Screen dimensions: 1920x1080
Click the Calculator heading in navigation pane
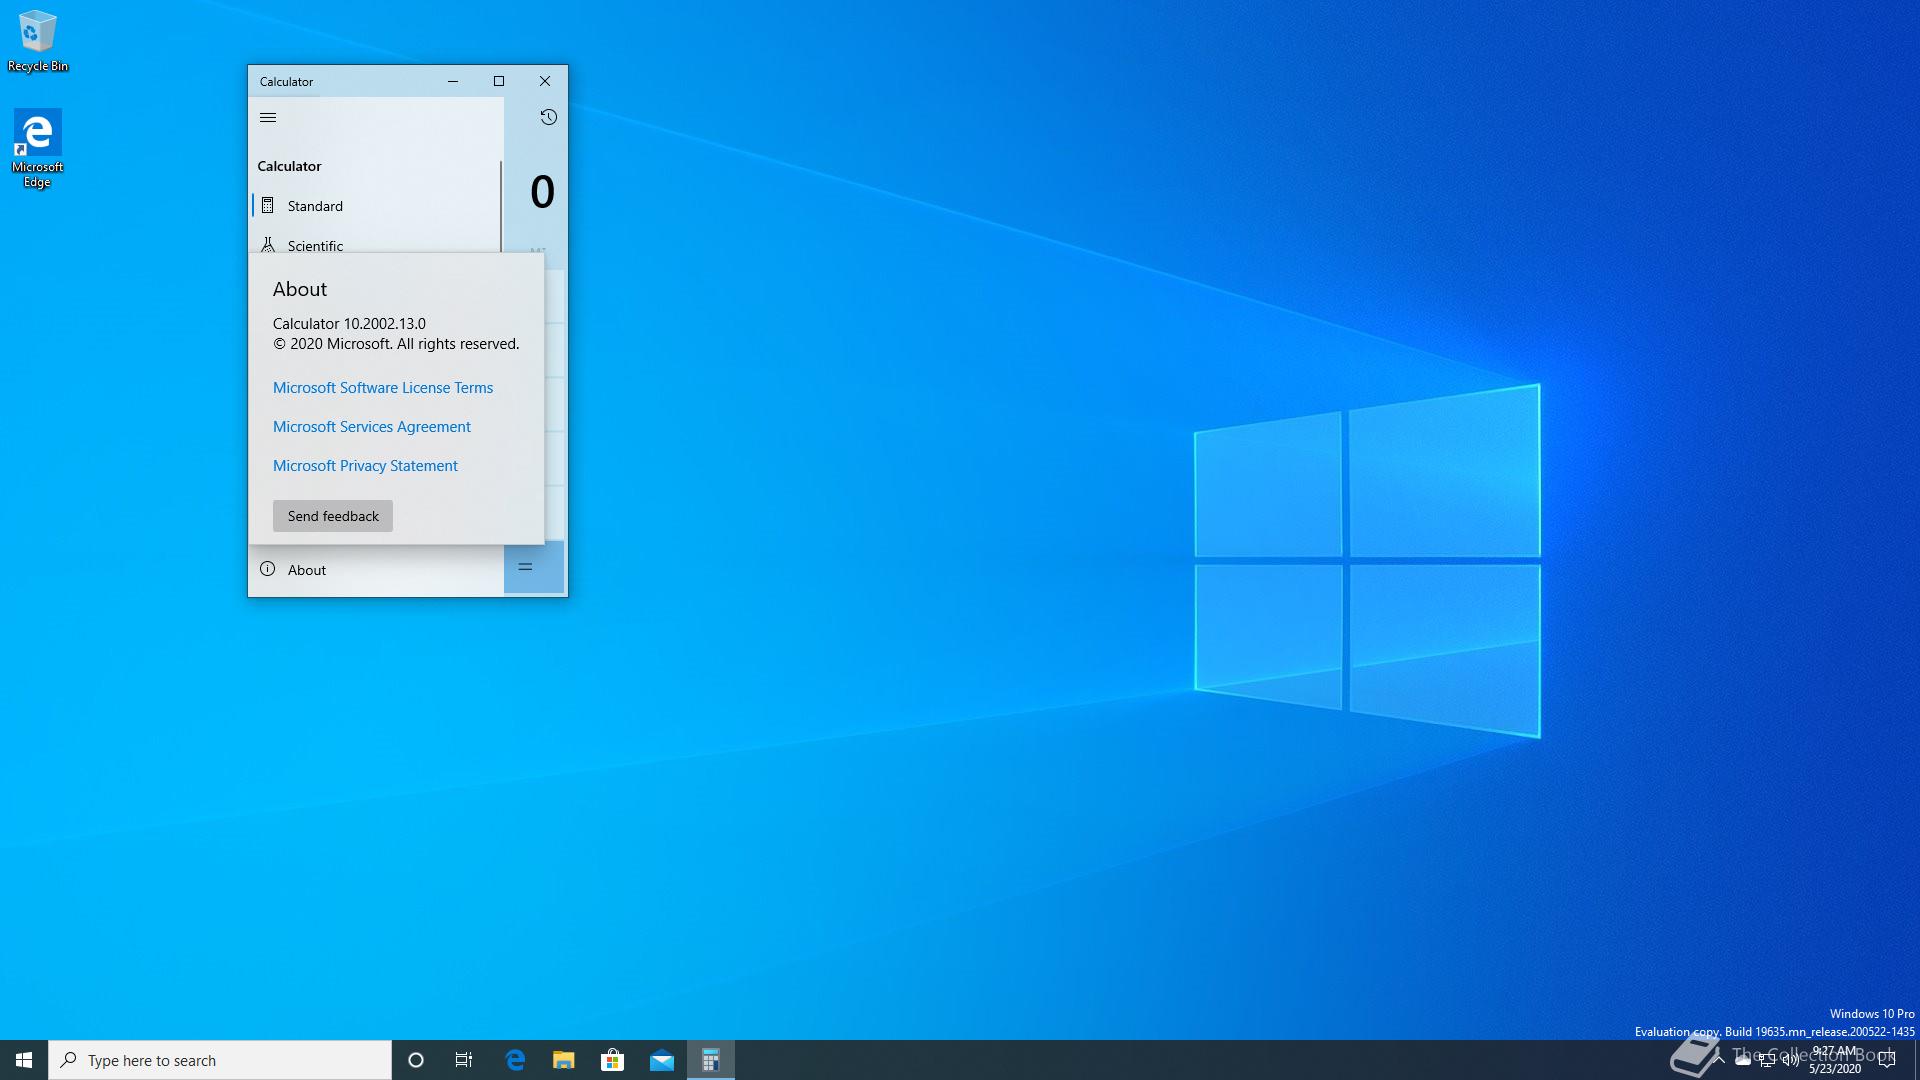[x=289, y=166]
